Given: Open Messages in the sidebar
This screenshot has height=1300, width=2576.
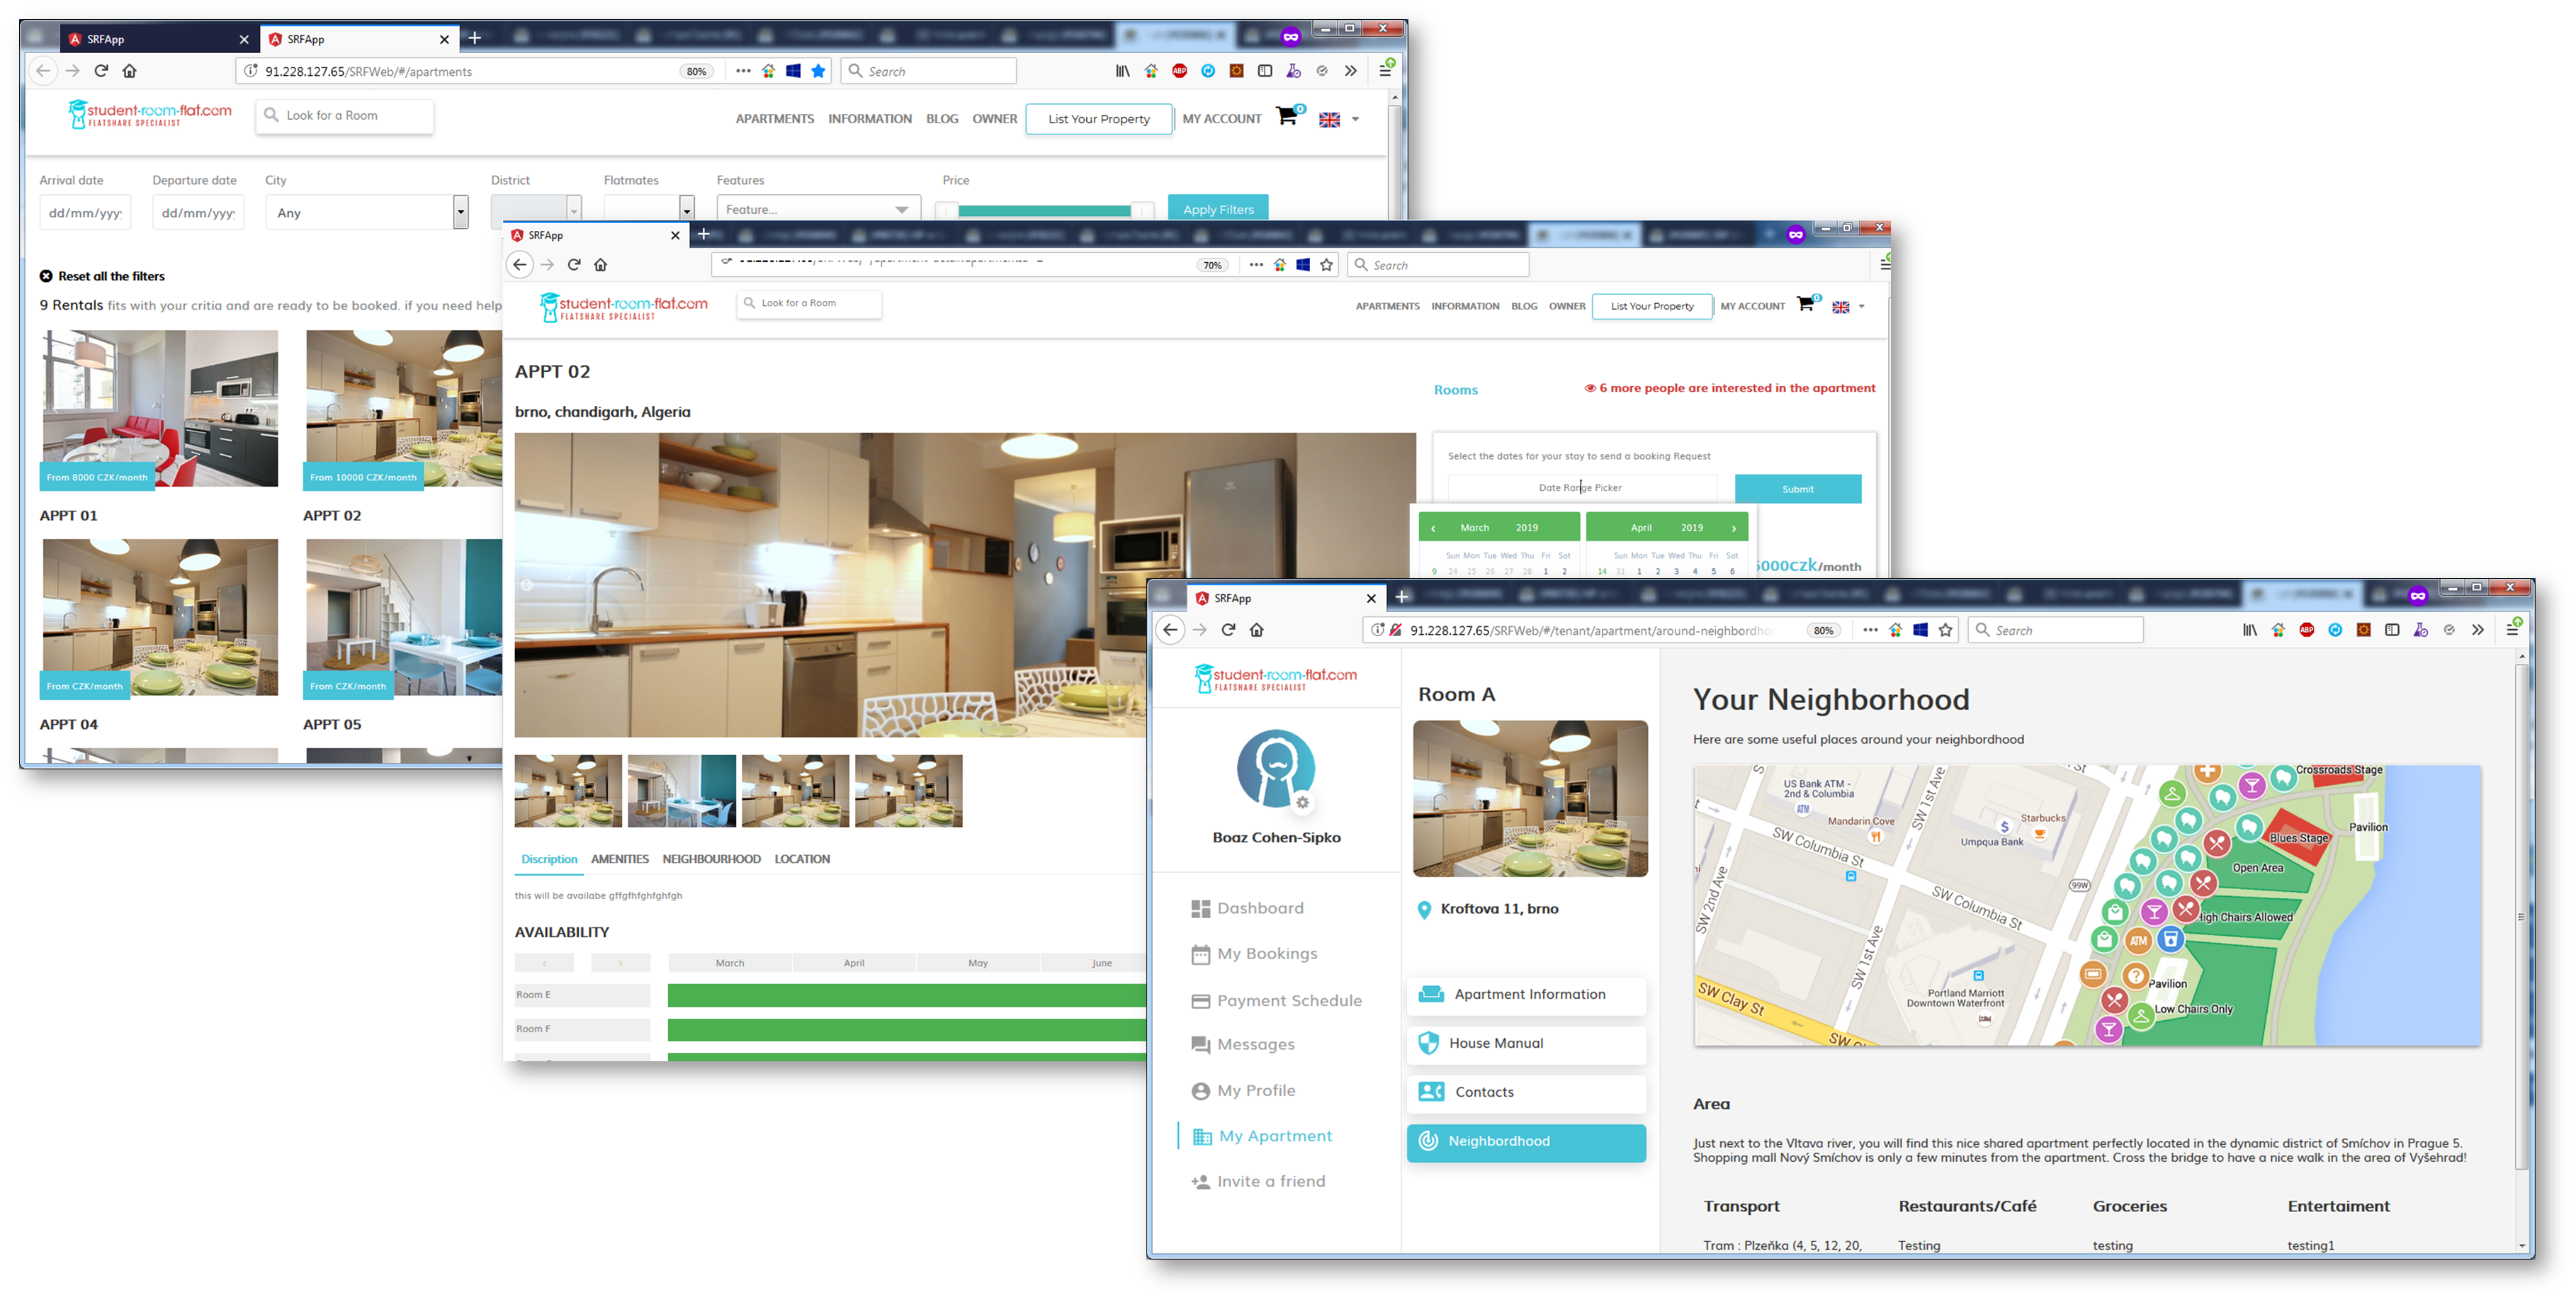Looking at the screenshot, I should click(1242, 1045).
